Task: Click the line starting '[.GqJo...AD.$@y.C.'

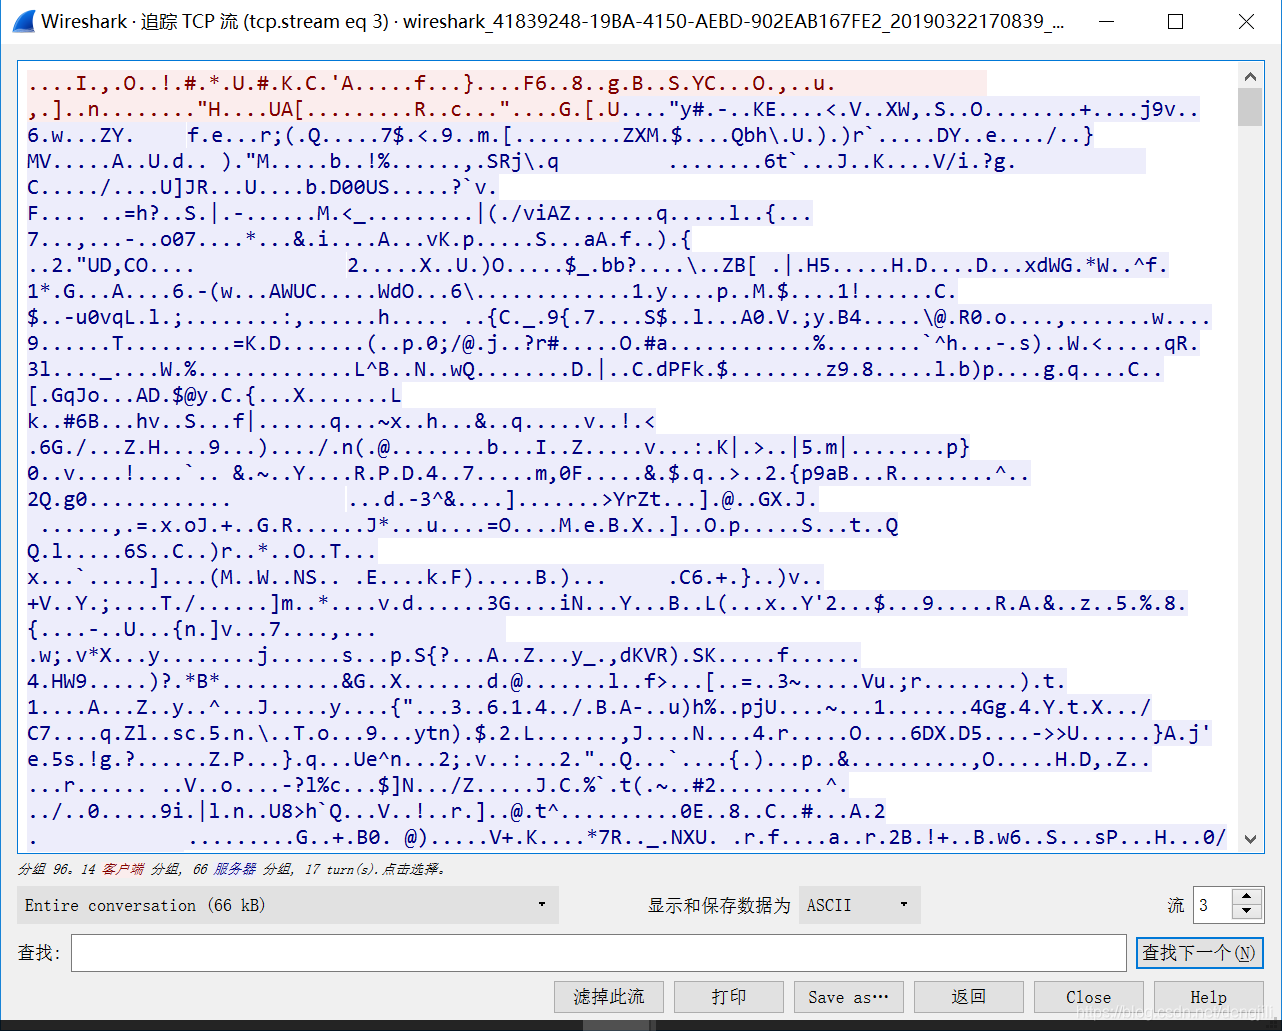Action: tap(214, 395)
